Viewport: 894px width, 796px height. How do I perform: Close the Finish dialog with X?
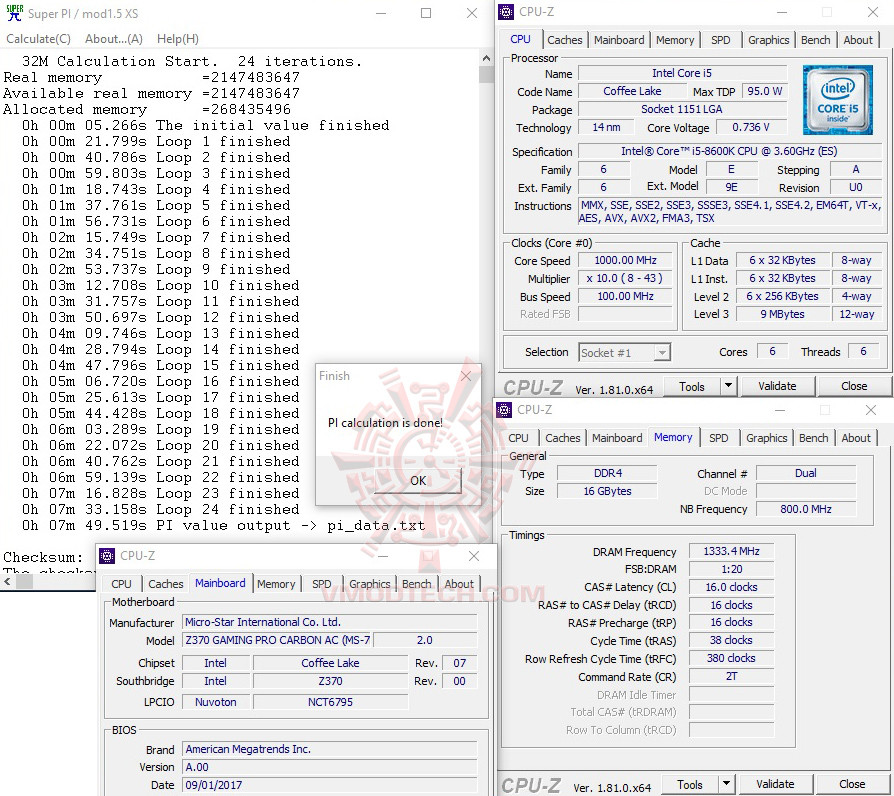(466, 376)
